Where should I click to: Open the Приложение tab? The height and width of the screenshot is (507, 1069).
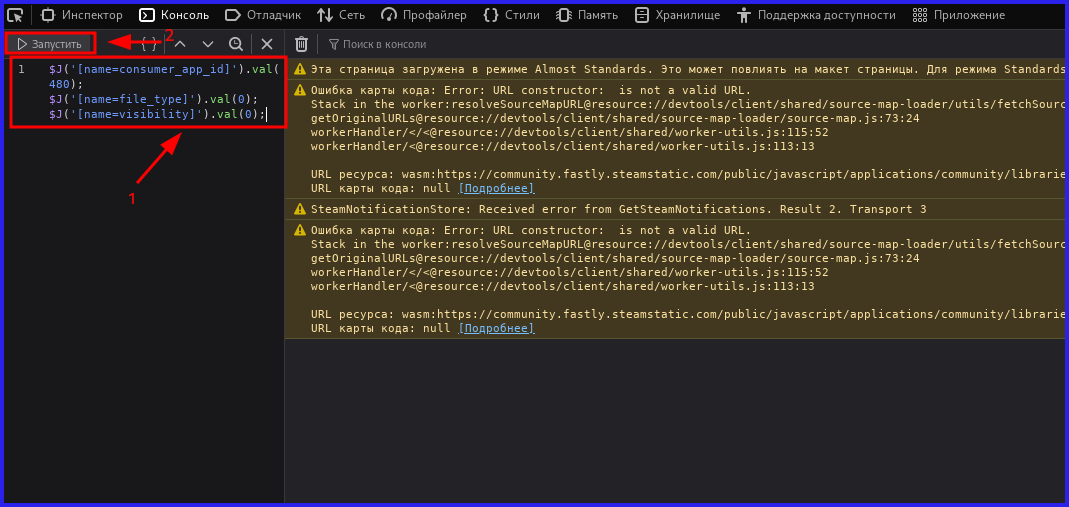tap(959, 15)
